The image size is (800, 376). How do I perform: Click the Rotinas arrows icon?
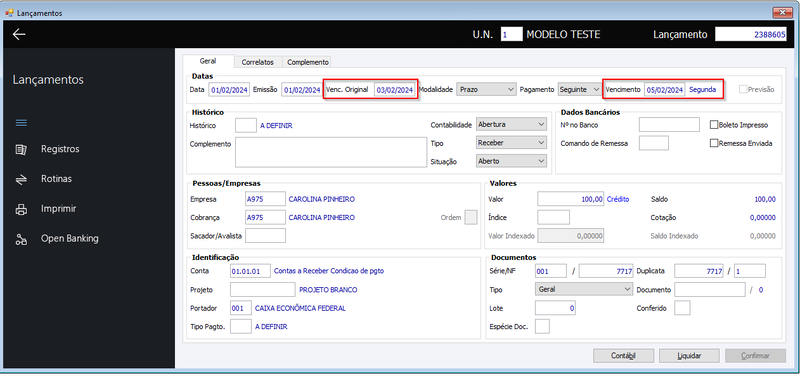[x=21, y=180]
